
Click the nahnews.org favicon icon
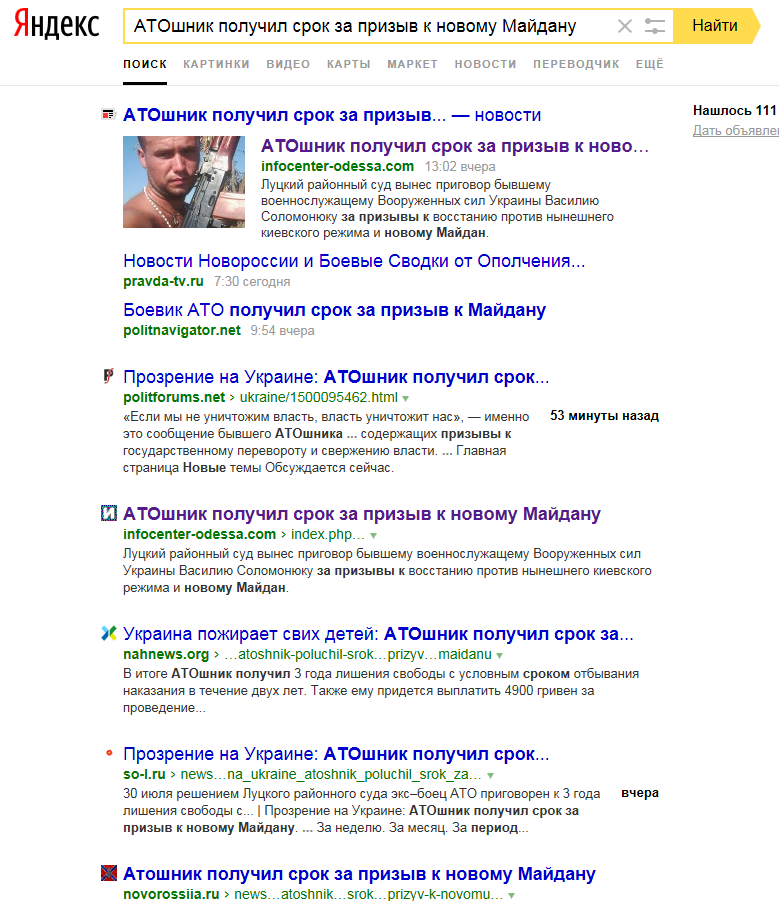tap(109, 633)
